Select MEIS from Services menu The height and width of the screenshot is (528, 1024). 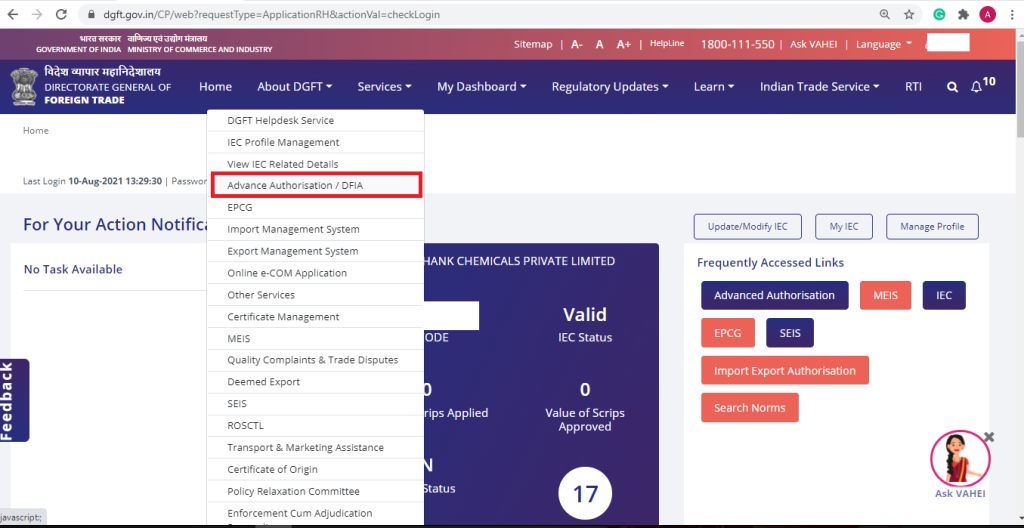coord(315,338)
